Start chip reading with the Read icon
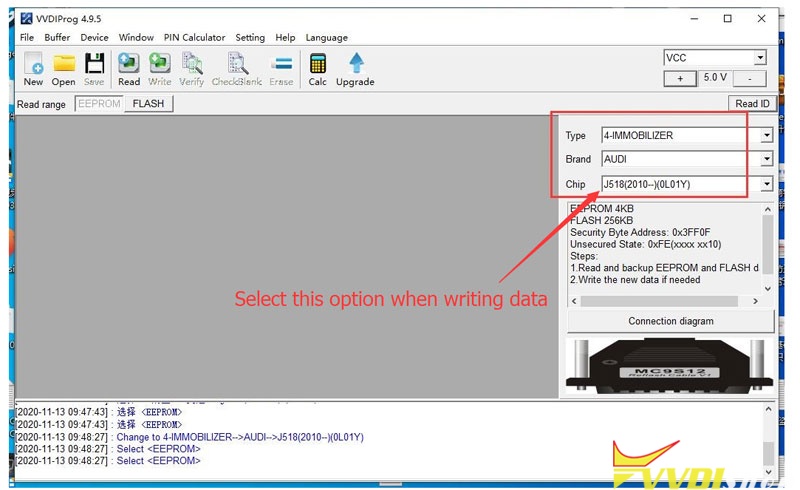The height and width of the screenshot is (490, 800). pyautogui.click(x=129, y=69)
